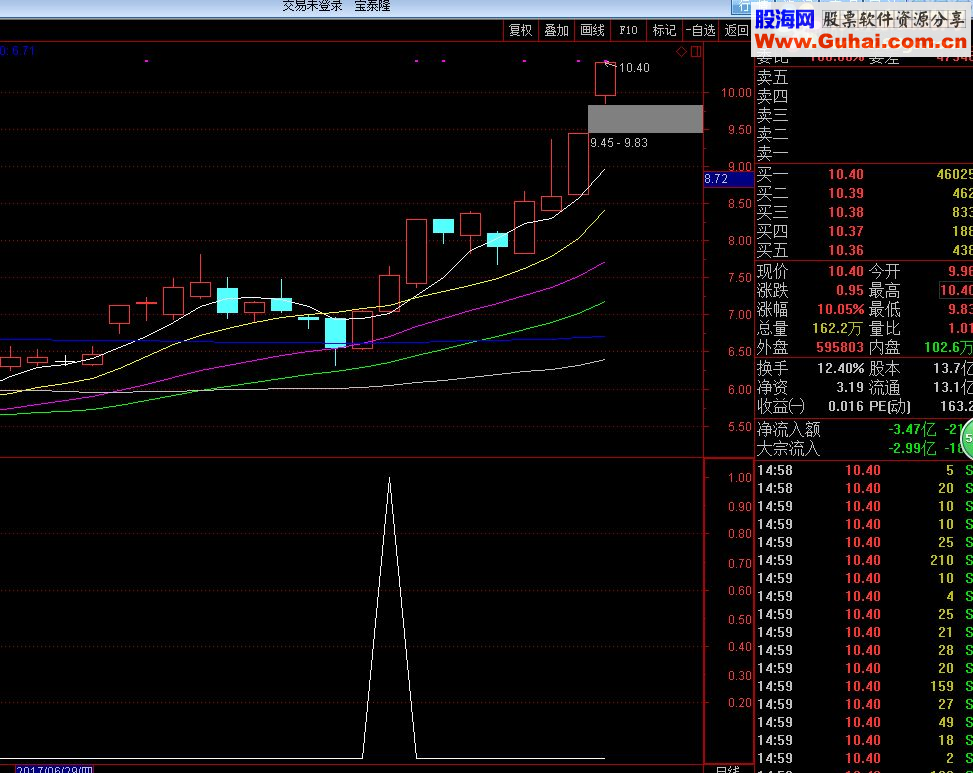The image size is (973, 773).
Task: Click the 外盘 value 595803
Action: pos(840,347)
